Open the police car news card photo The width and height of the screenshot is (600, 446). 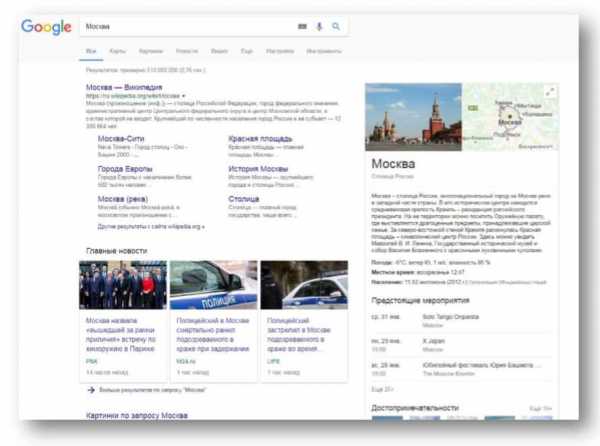[x=213, y=285]
